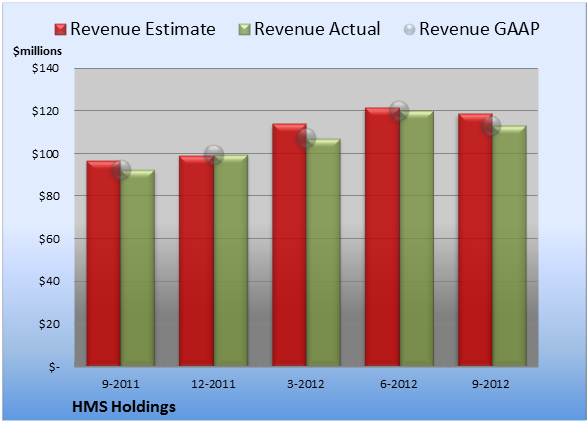Click the $millions axis title
Screen dimensions: 588x422
tap(37, 51)
